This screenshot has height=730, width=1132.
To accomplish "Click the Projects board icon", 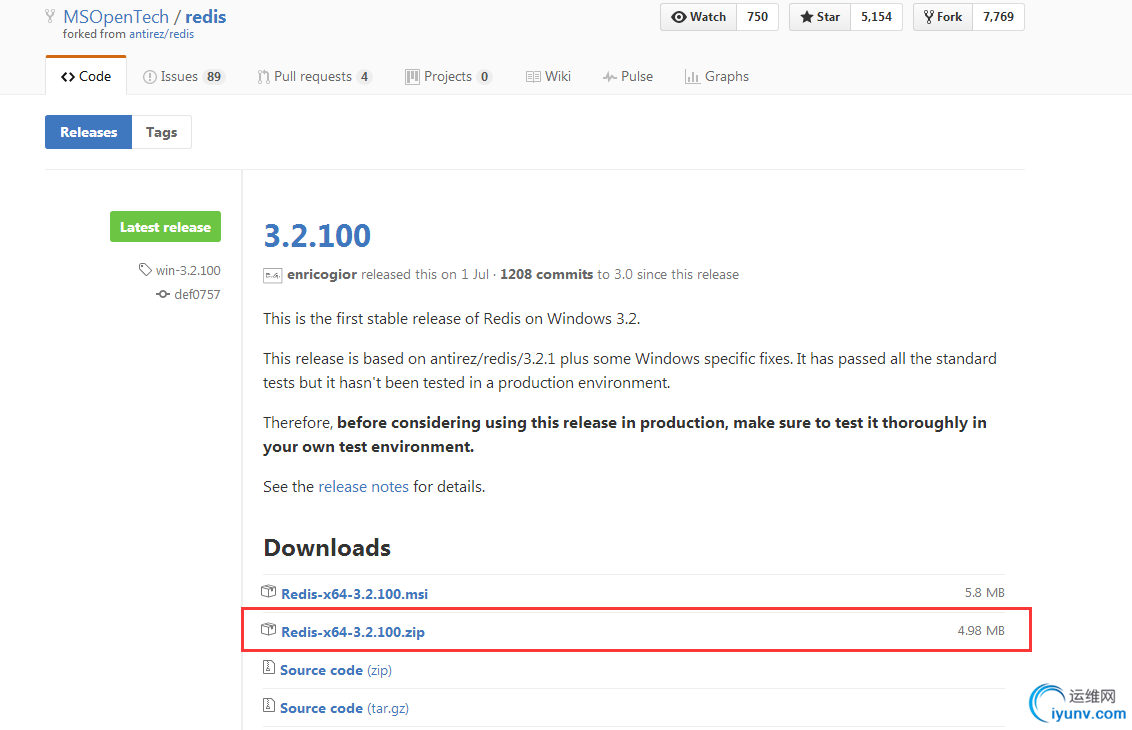I will [x=412, y=77].
